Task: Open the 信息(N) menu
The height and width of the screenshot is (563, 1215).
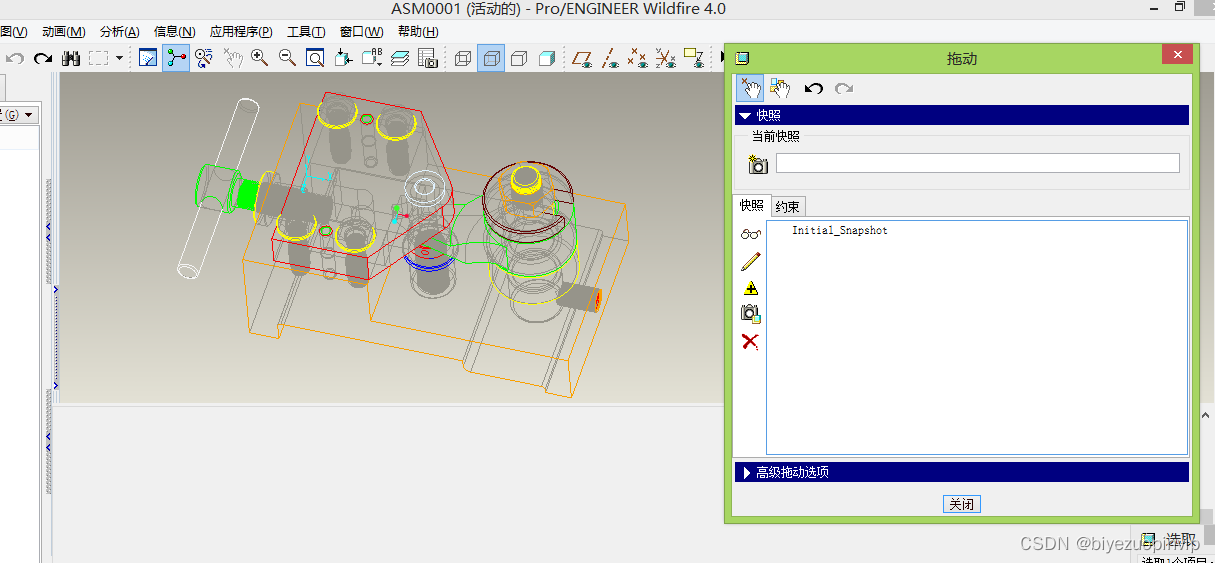Action: coord(174,32)
